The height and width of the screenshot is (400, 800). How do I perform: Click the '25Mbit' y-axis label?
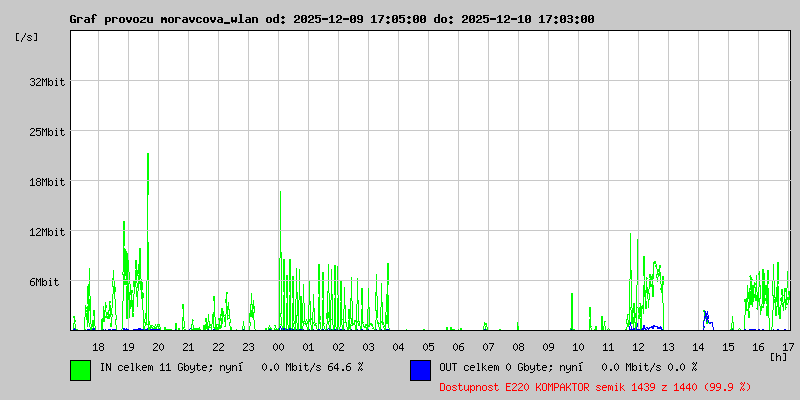47,132
